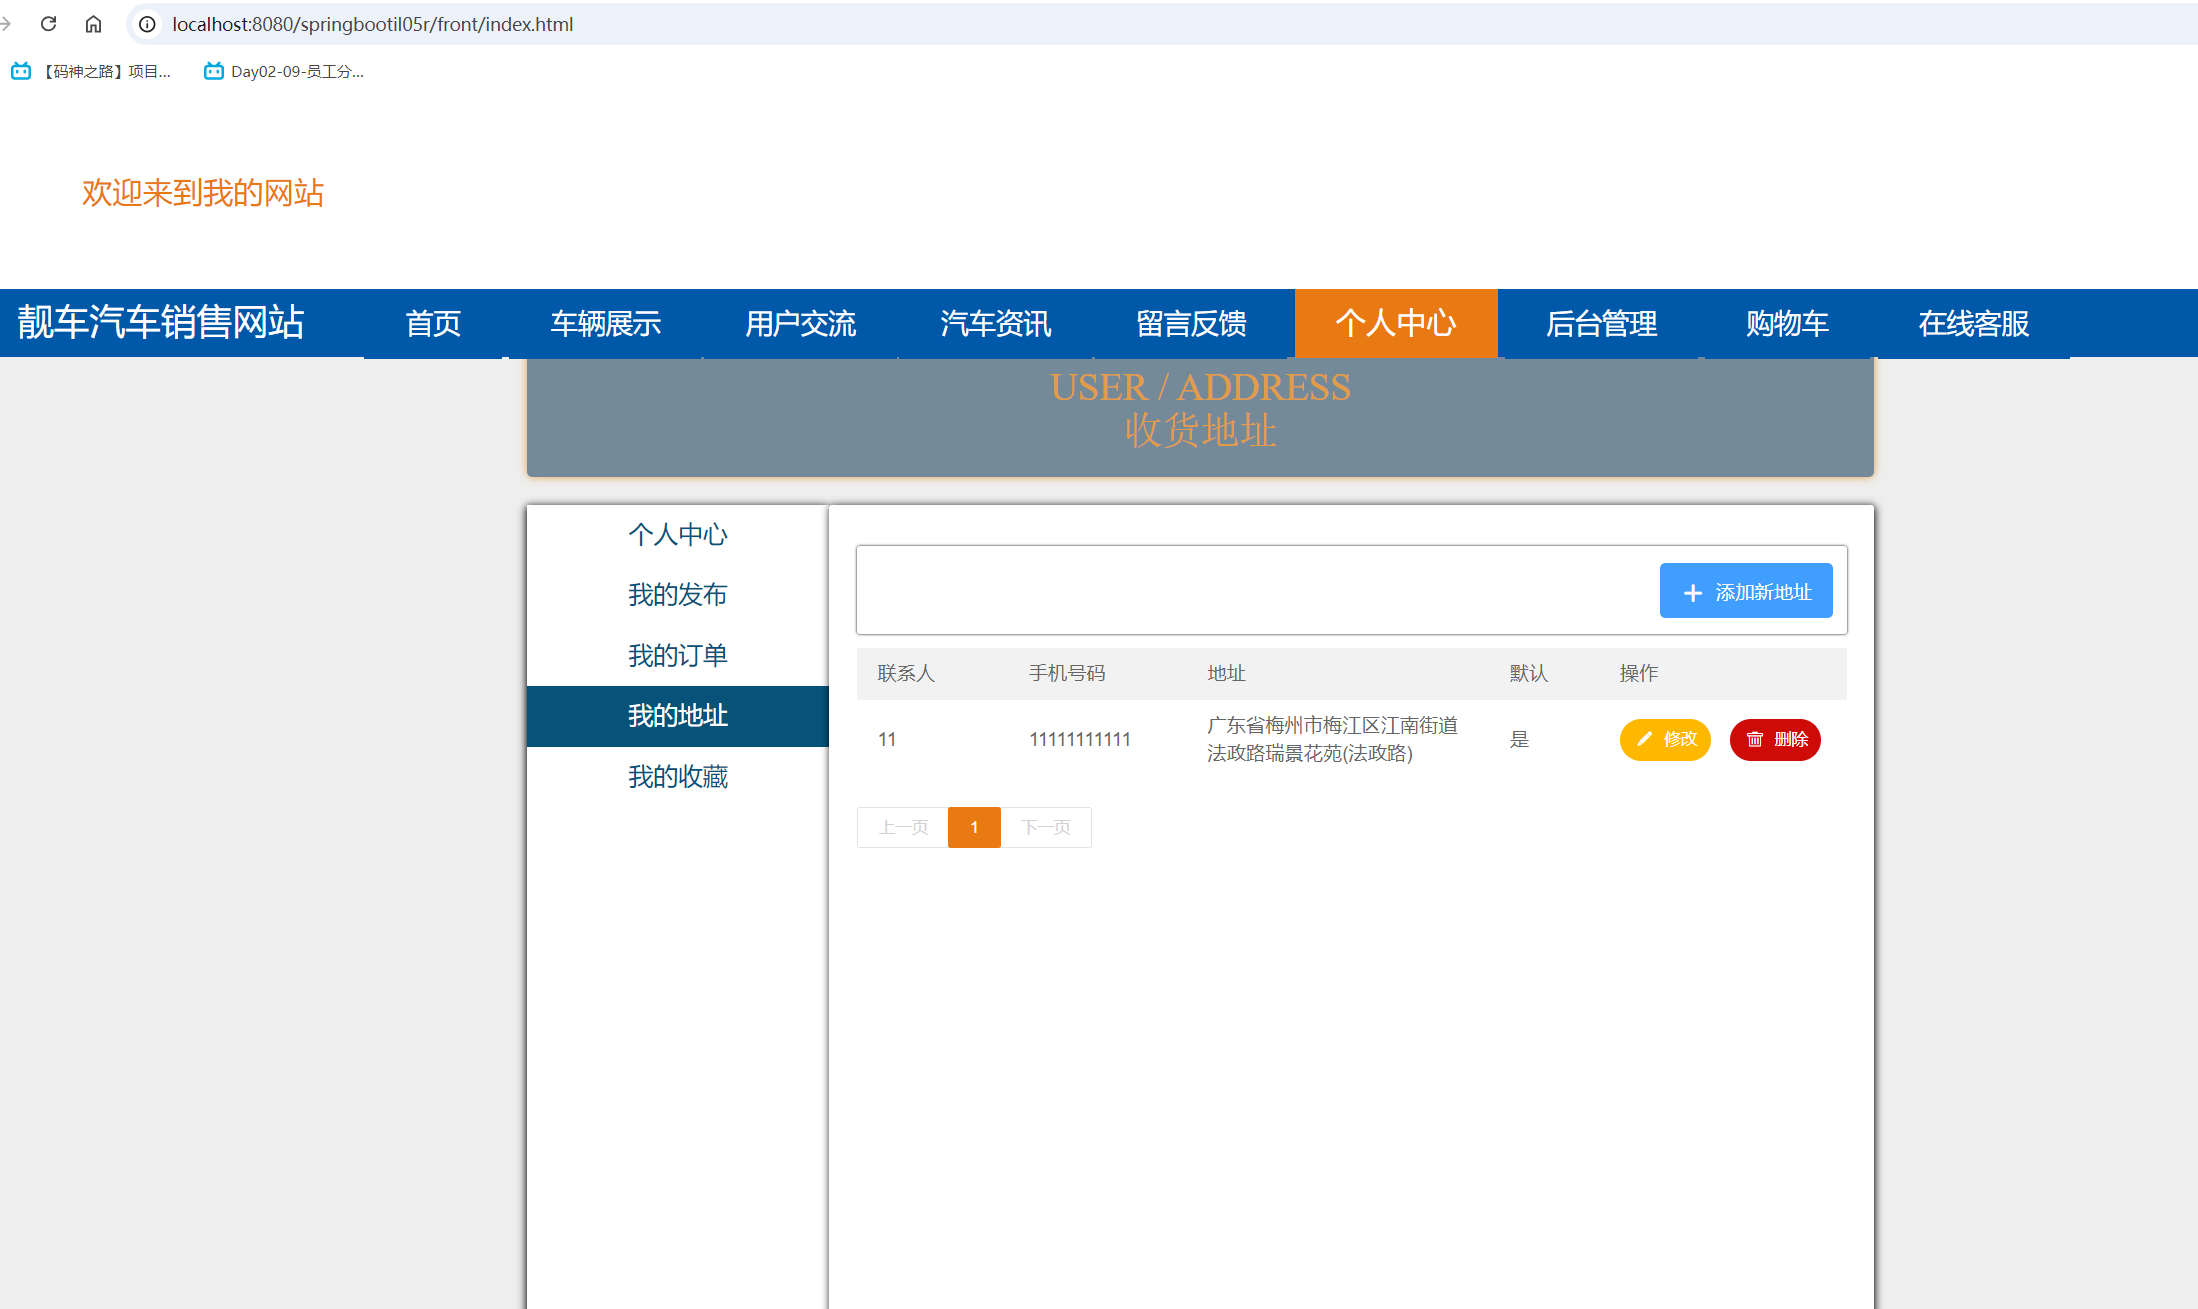Open the 后台管理 navigation item
The height and width of the screenshot is (1309, 2198).
tap(1601, 323)
